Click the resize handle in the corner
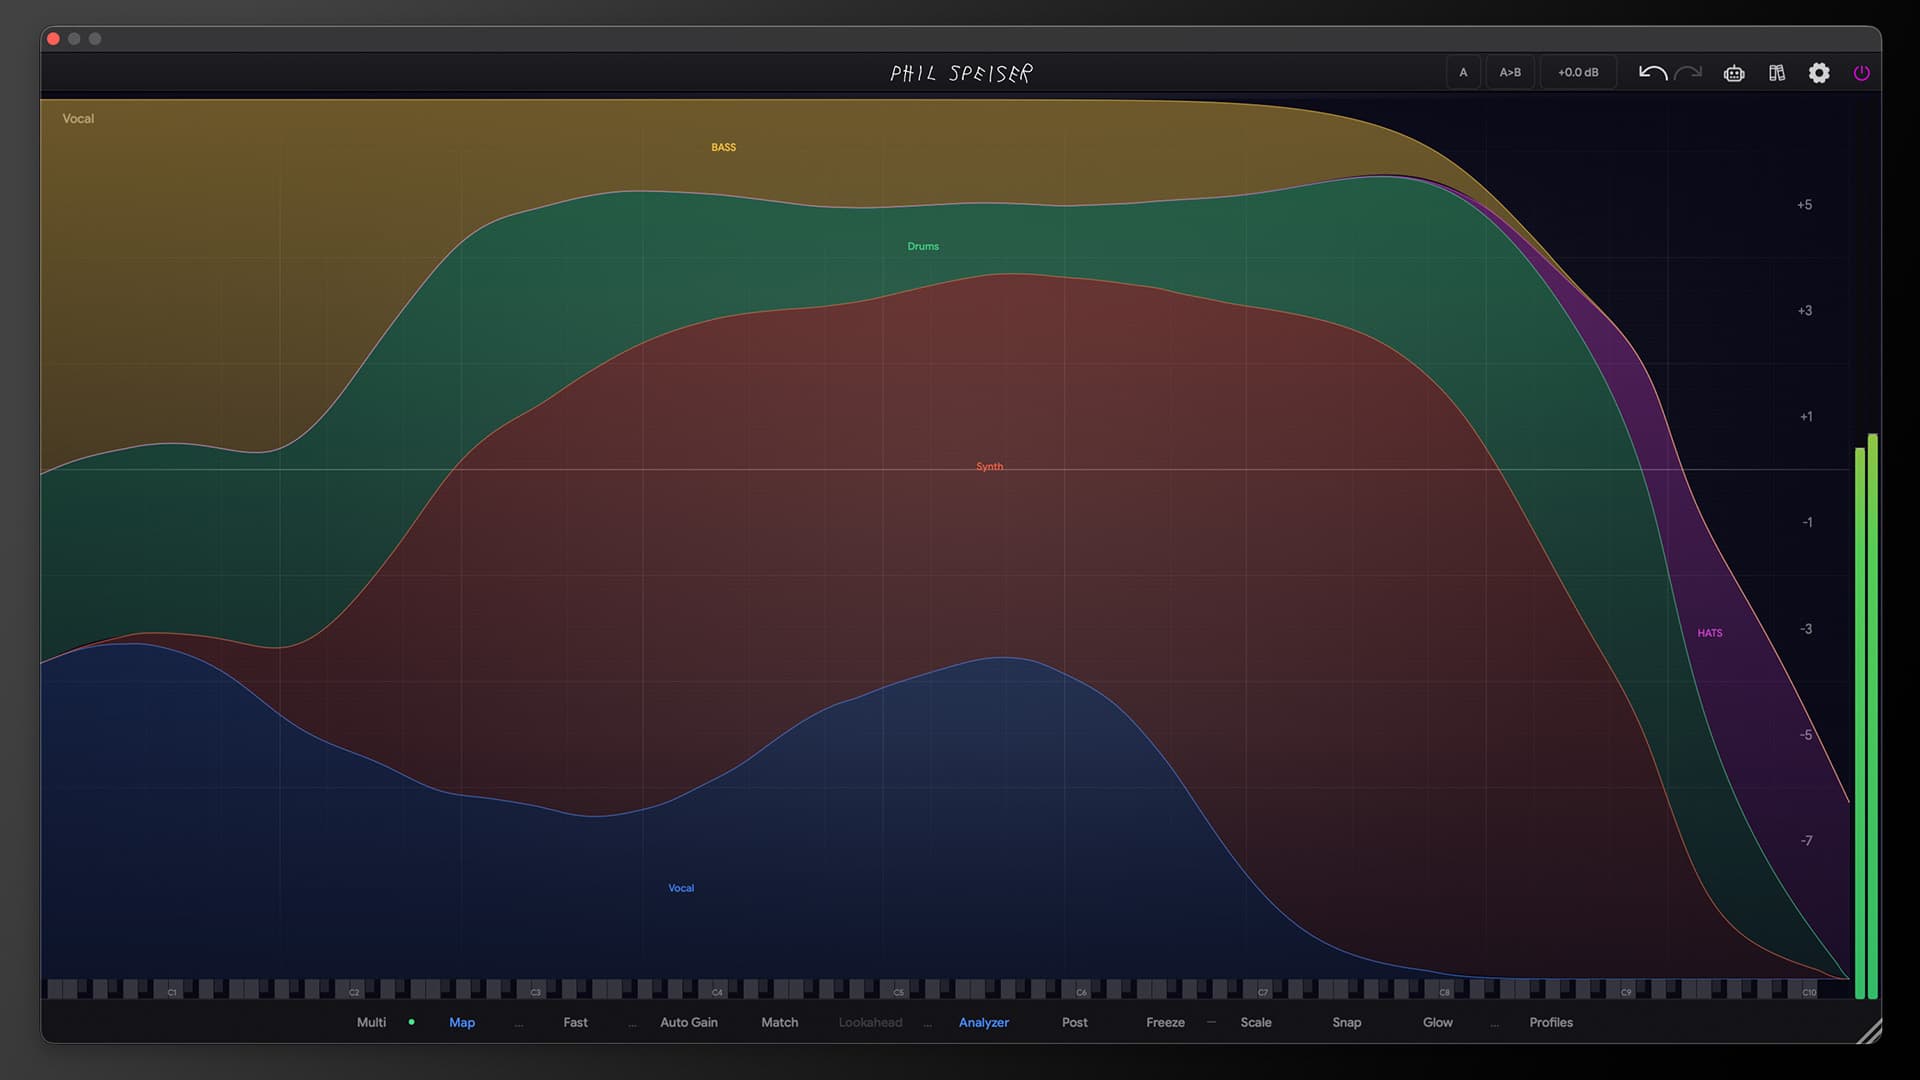1920x1080 pixels. click(x=1868, y=1032)
